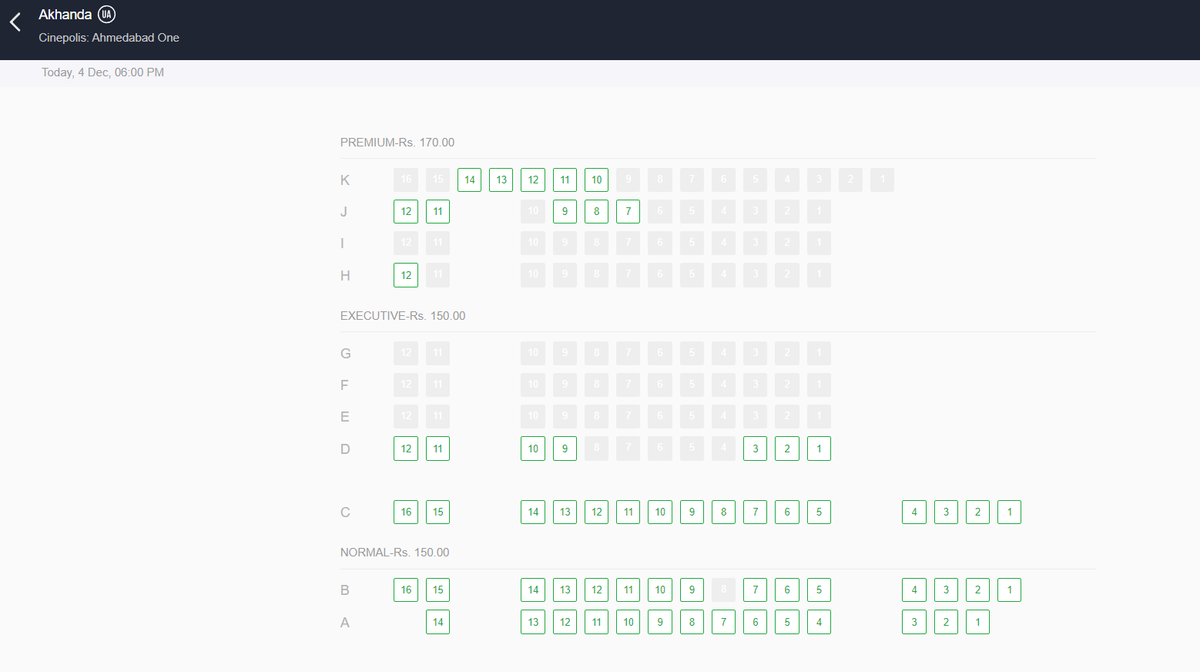Image resolution: width=1200 pixels, height=672 pixels.
Task: Select seat 9 in row D
Action: click(x=565, y=449)
